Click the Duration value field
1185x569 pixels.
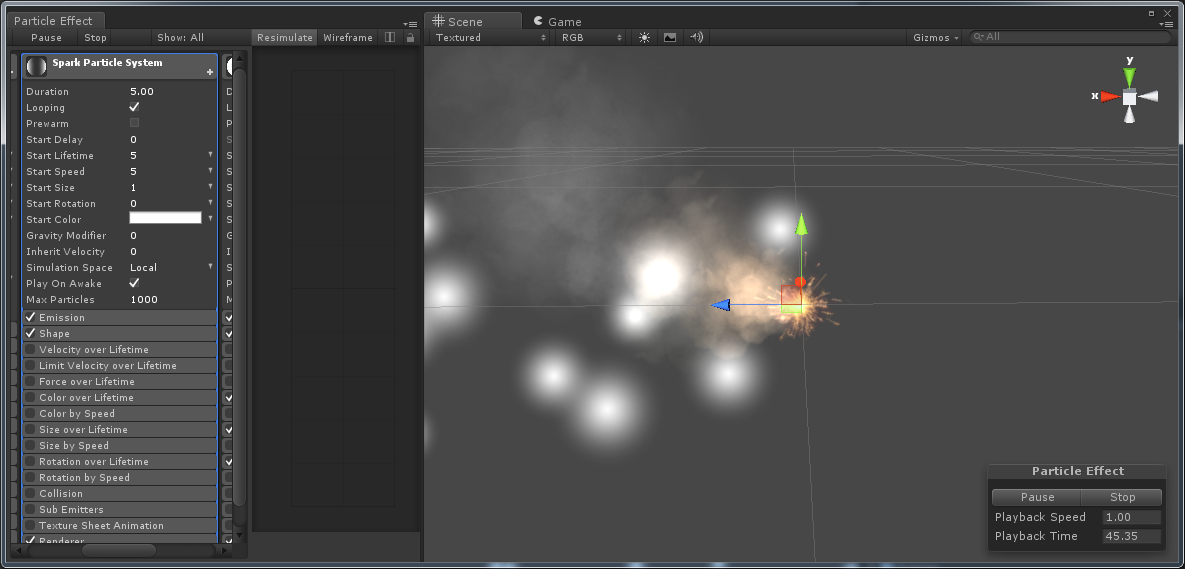point(172,91)
